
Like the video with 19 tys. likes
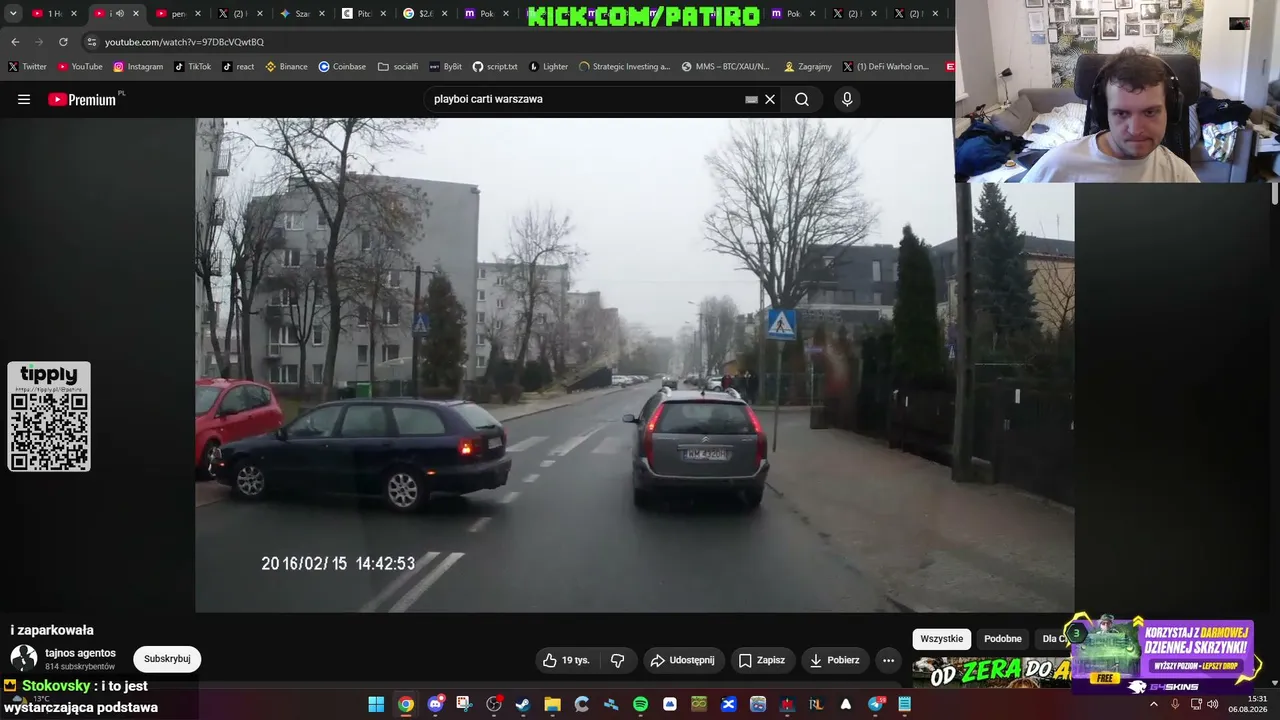pos(566,660)
